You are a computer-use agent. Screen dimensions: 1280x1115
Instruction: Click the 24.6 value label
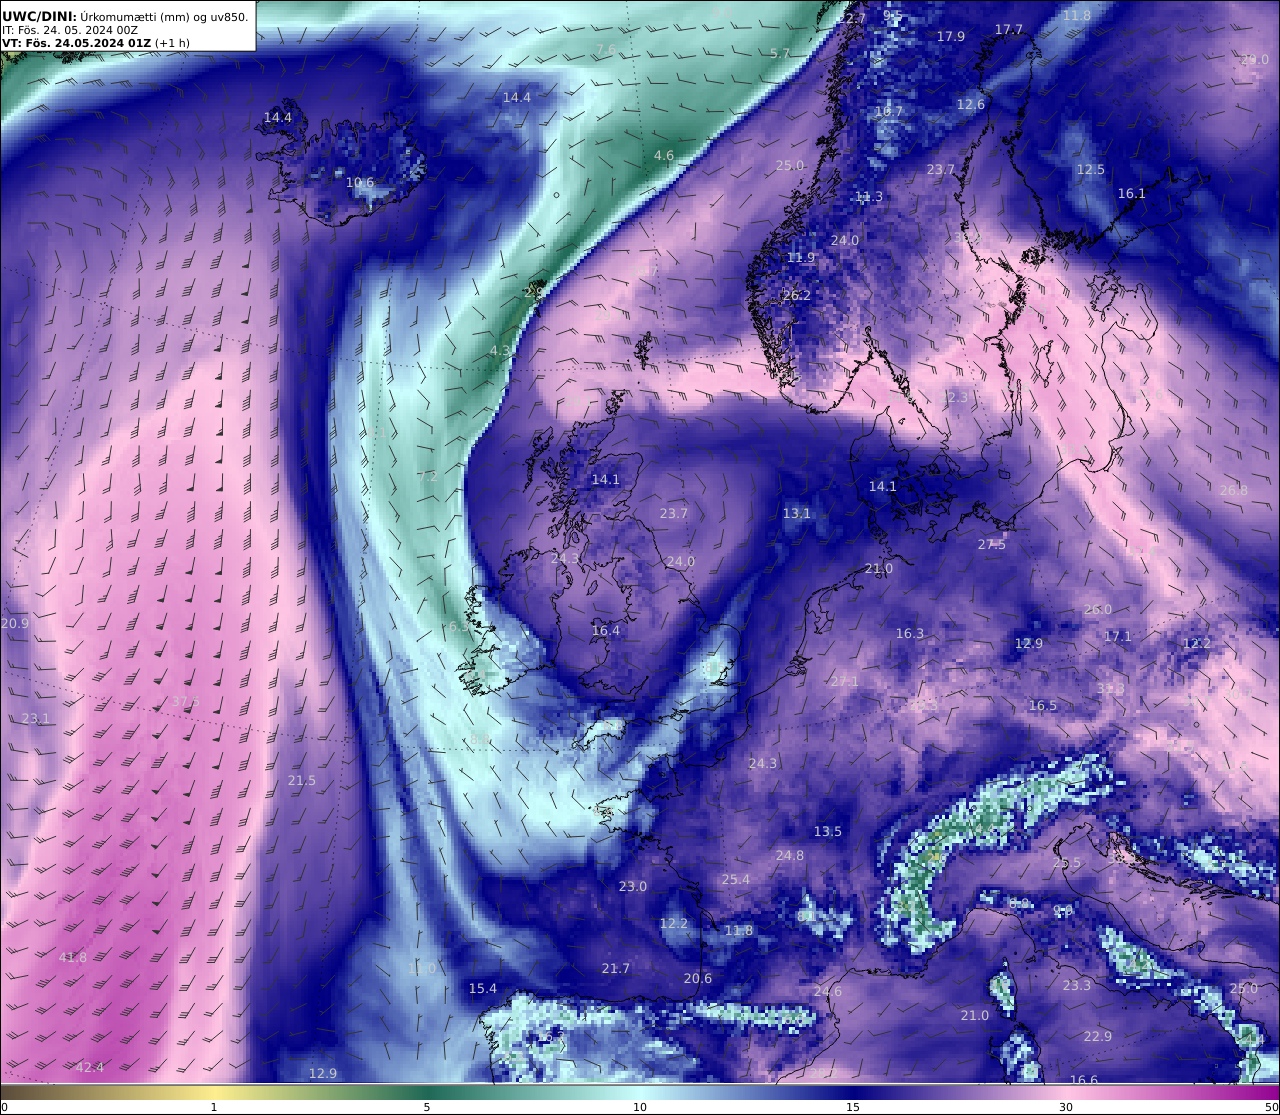click(x=828, y=992)
